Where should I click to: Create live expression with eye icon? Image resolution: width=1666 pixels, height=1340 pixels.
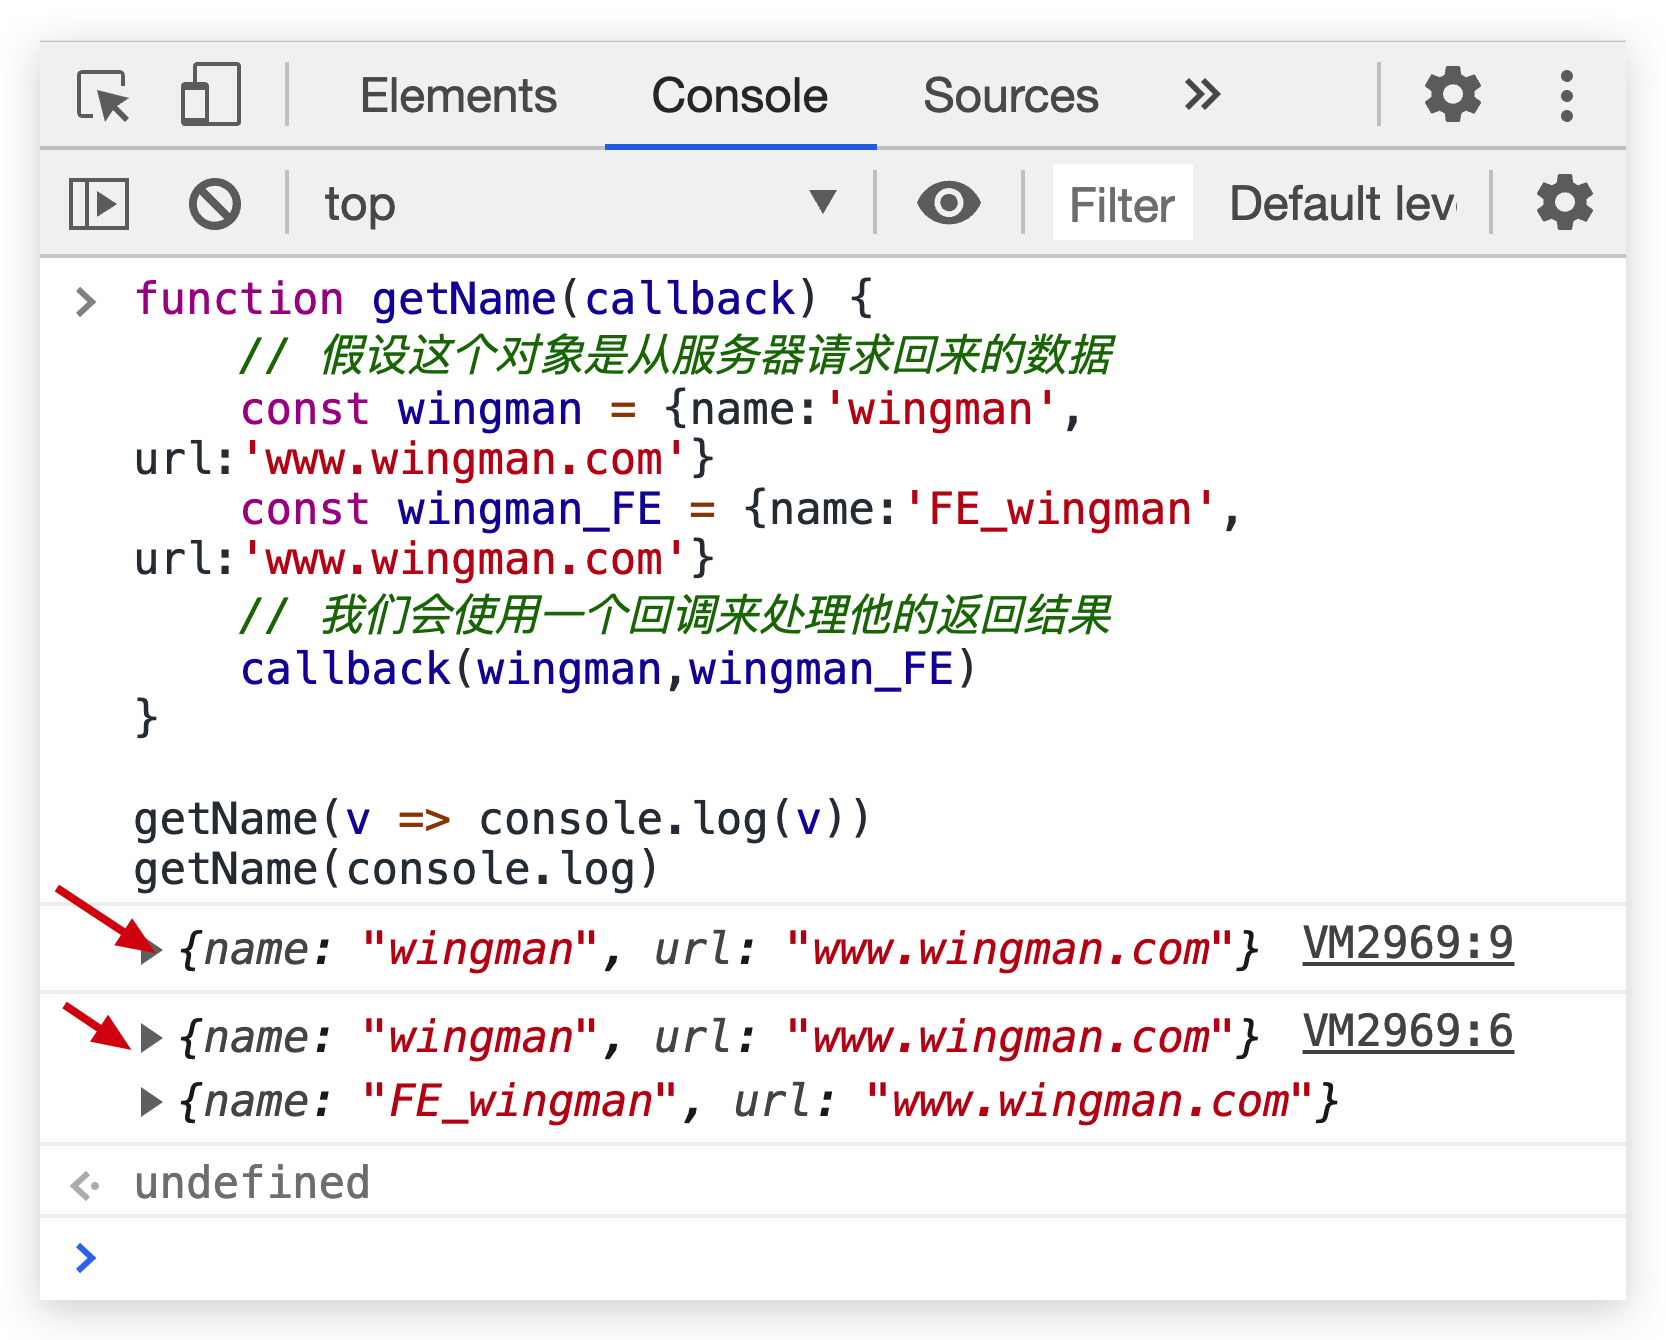948,204
